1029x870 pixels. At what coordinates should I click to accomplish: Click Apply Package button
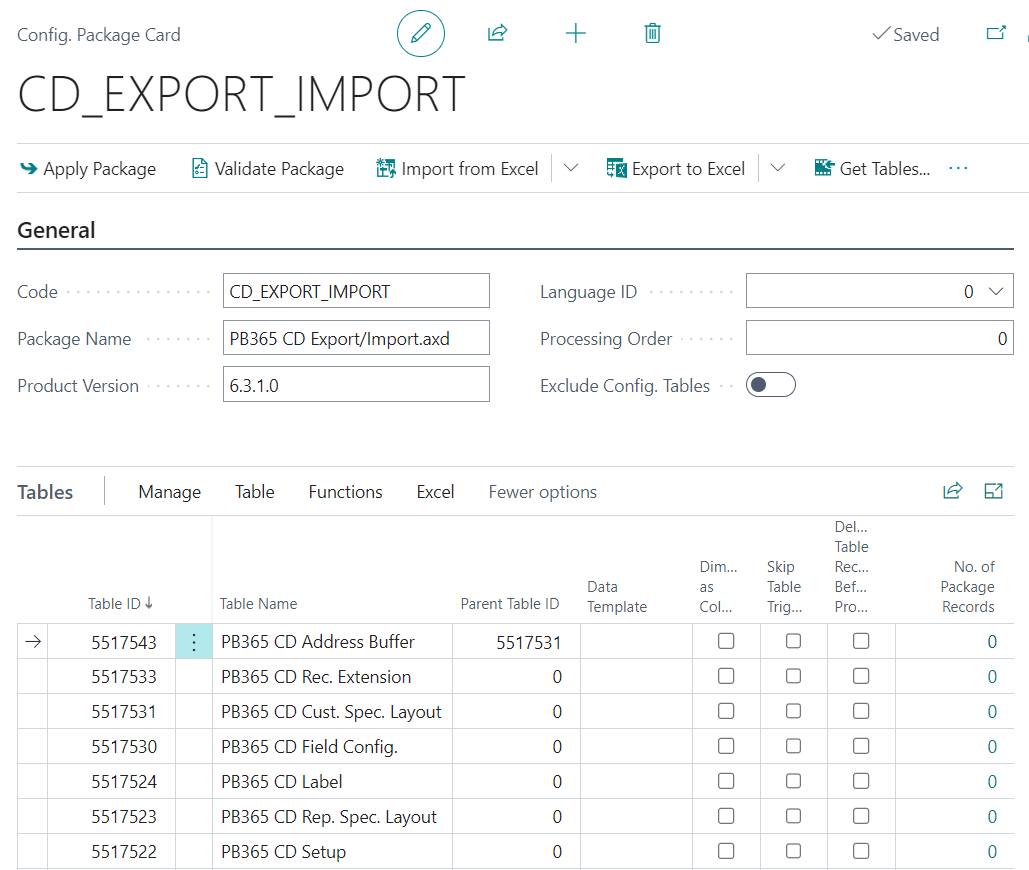pos(88,169)
